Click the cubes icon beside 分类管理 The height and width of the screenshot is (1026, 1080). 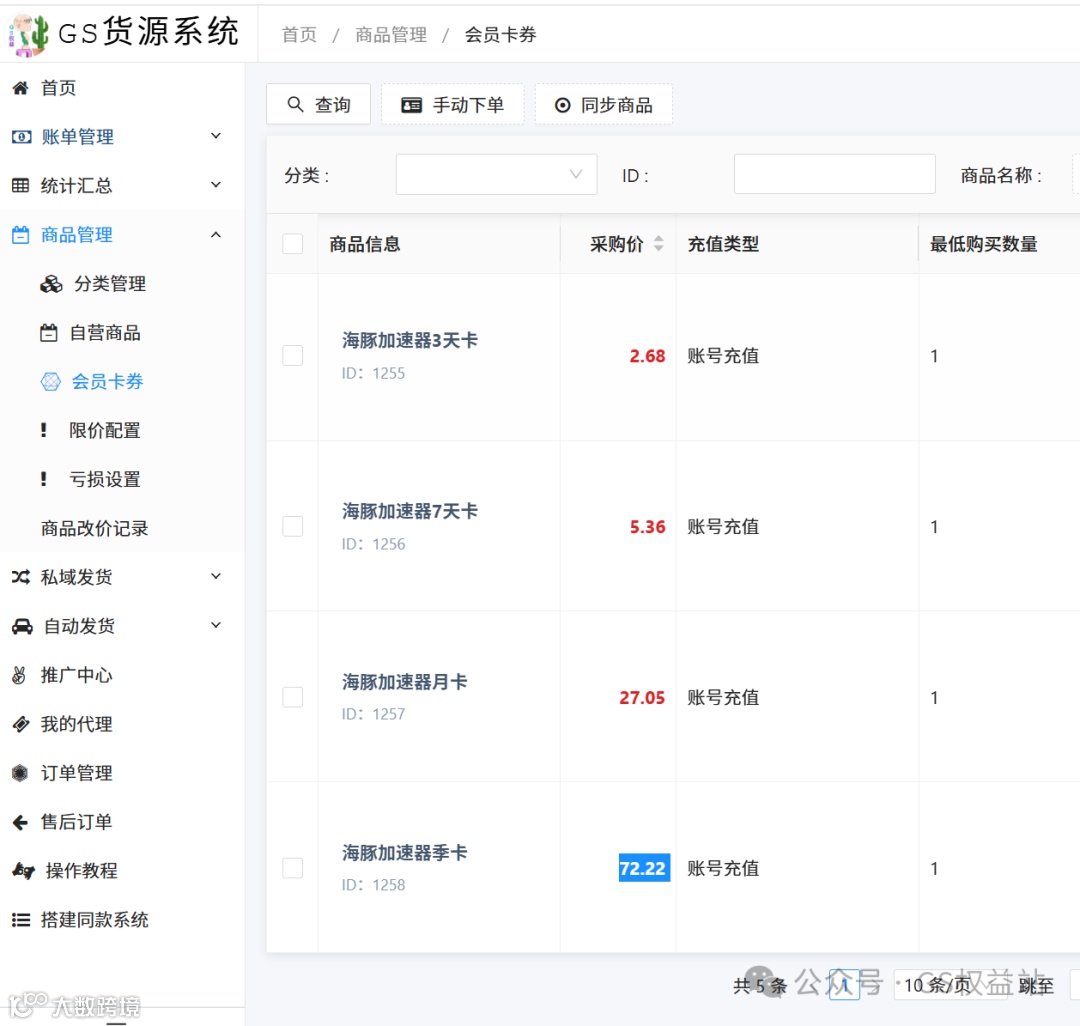[x=51, y=284]
